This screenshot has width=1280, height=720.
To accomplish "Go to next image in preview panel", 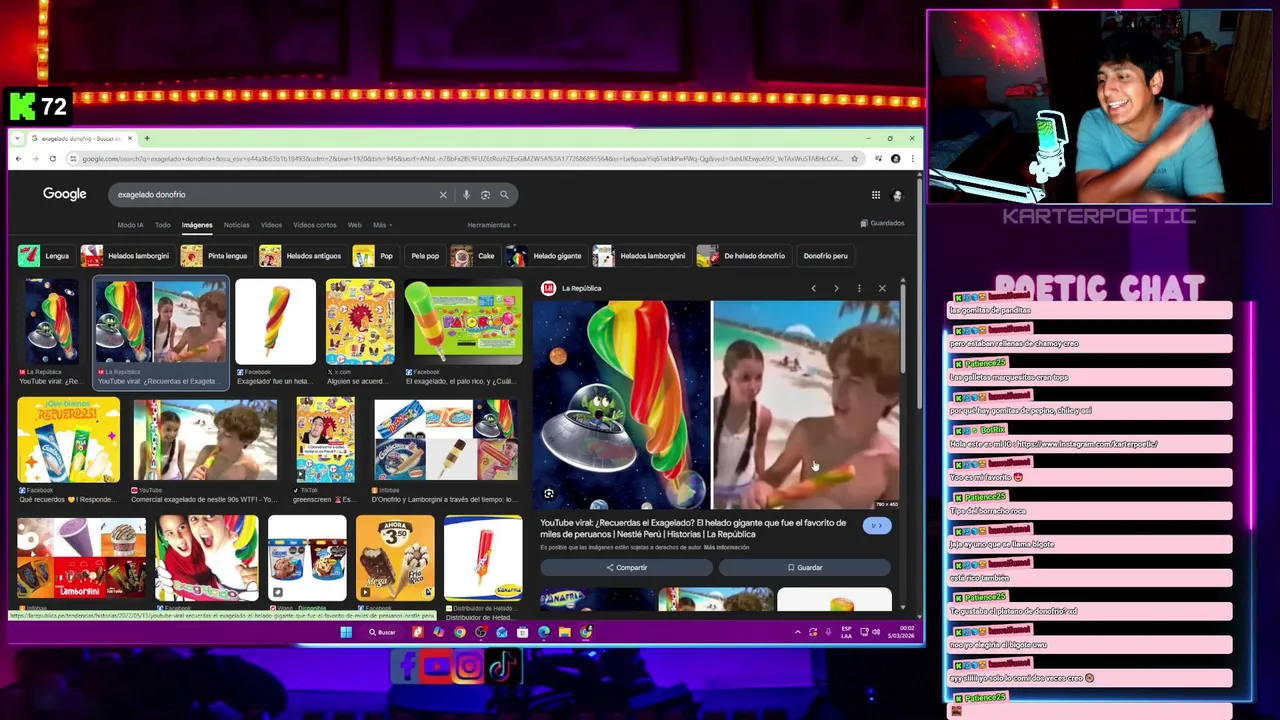I will [836, 288].
